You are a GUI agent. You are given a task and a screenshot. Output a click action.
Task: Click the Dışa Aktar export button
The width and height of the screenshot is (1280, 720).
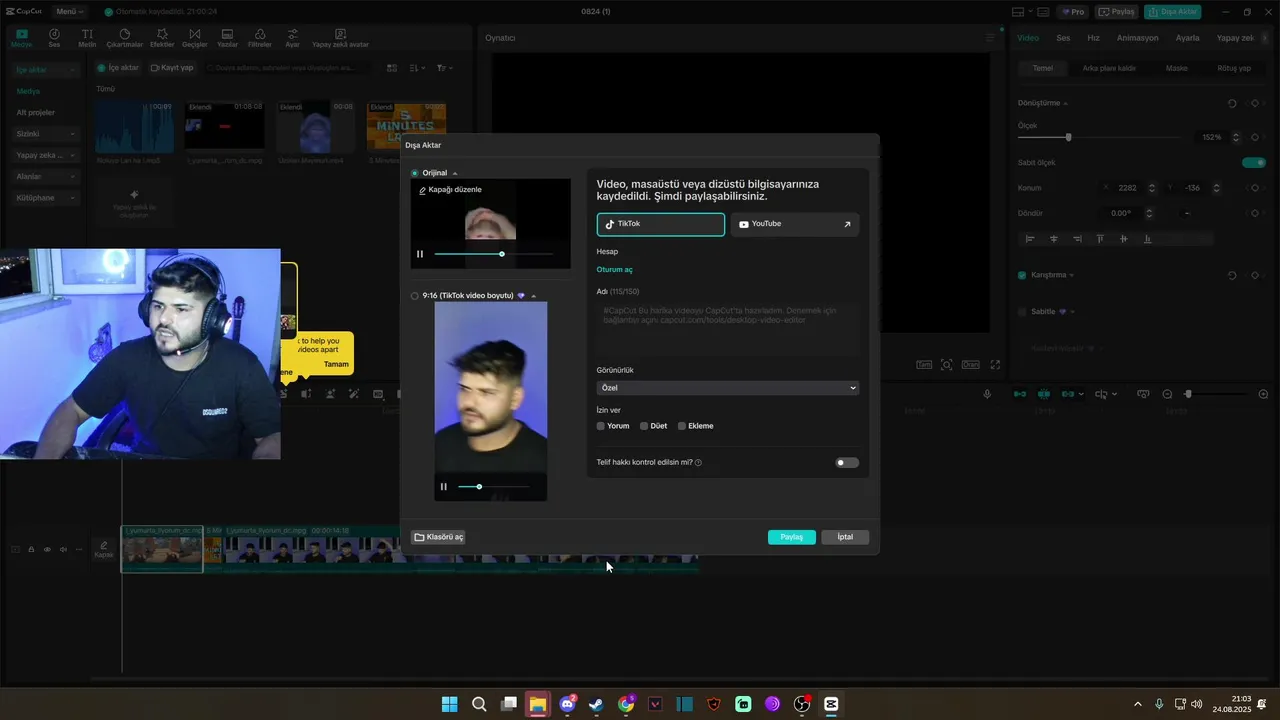1173,12
